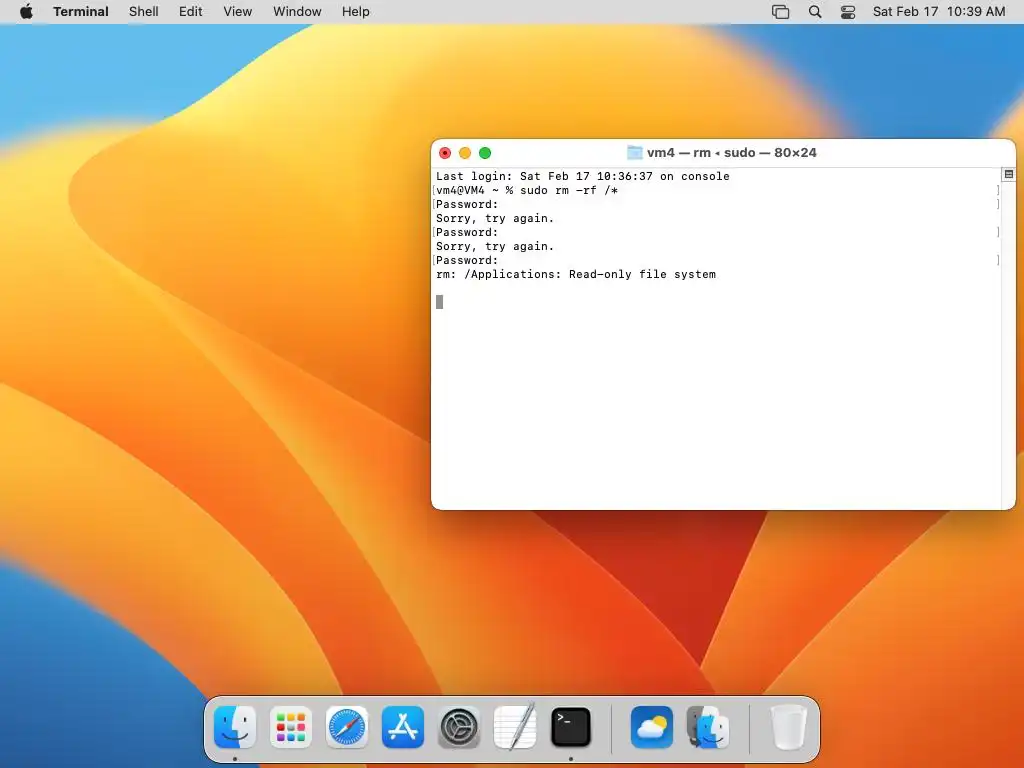Click the 'Last login' line in Terminal
1024x768 pixels.
click(x=583, y=176)
